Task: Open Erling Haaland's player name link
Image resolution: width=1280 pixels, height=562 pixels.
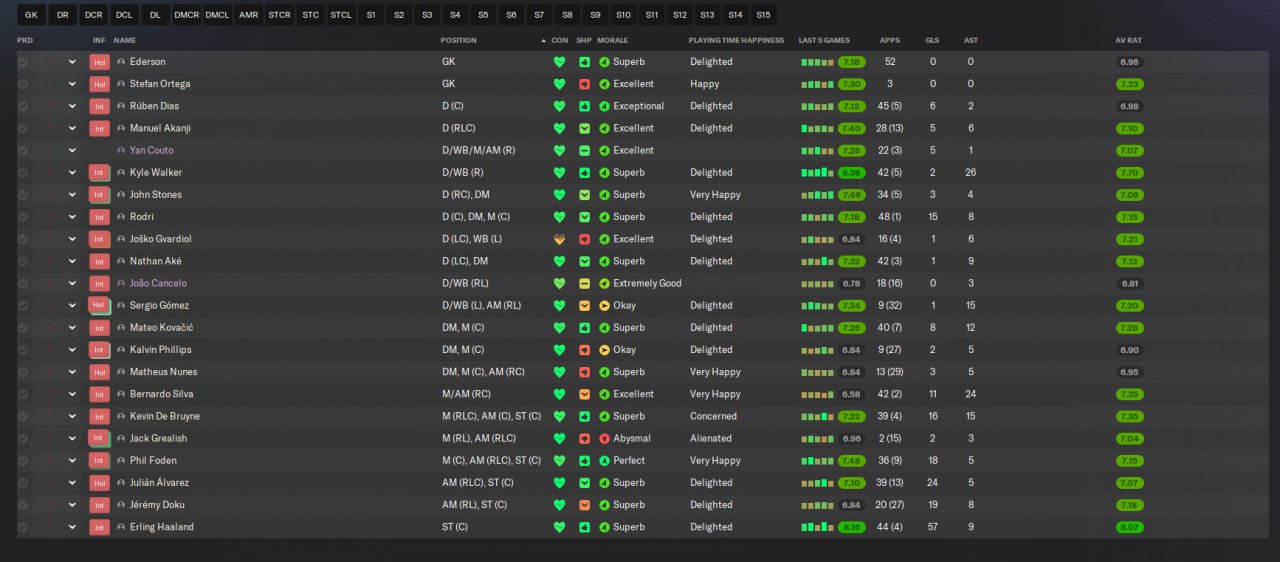Action: tap(162, 527)
